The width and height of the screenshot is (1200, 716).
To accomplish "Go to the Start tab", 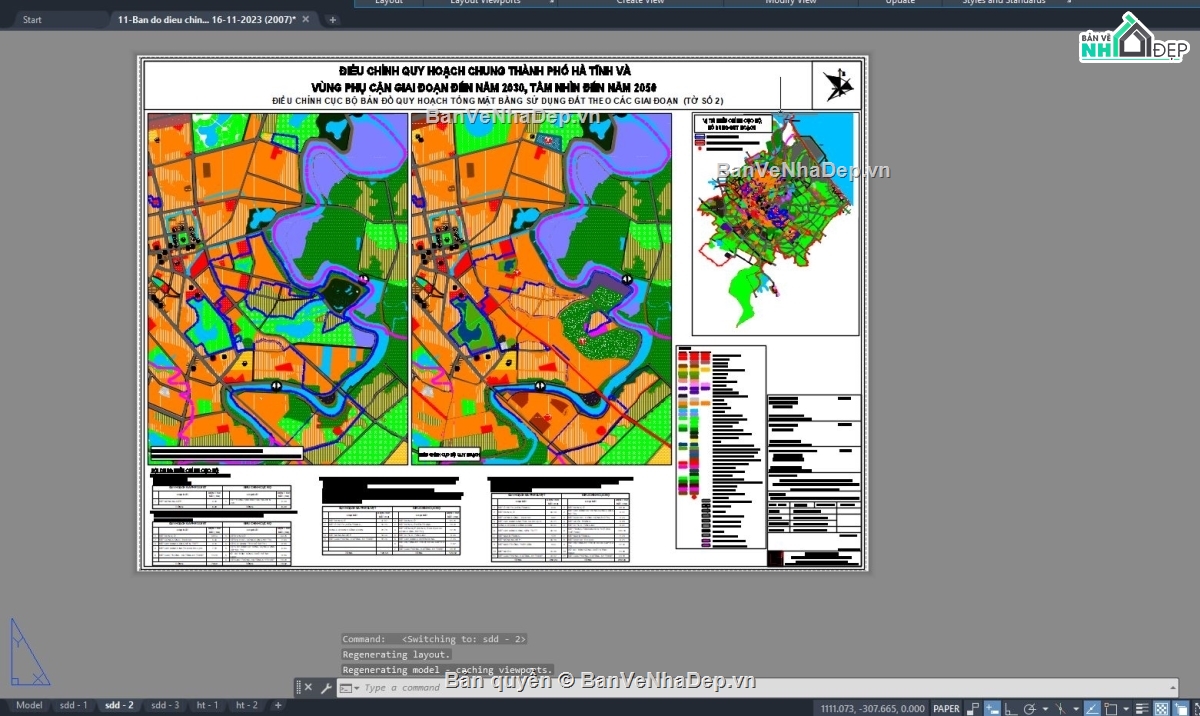I will [32, 19].
